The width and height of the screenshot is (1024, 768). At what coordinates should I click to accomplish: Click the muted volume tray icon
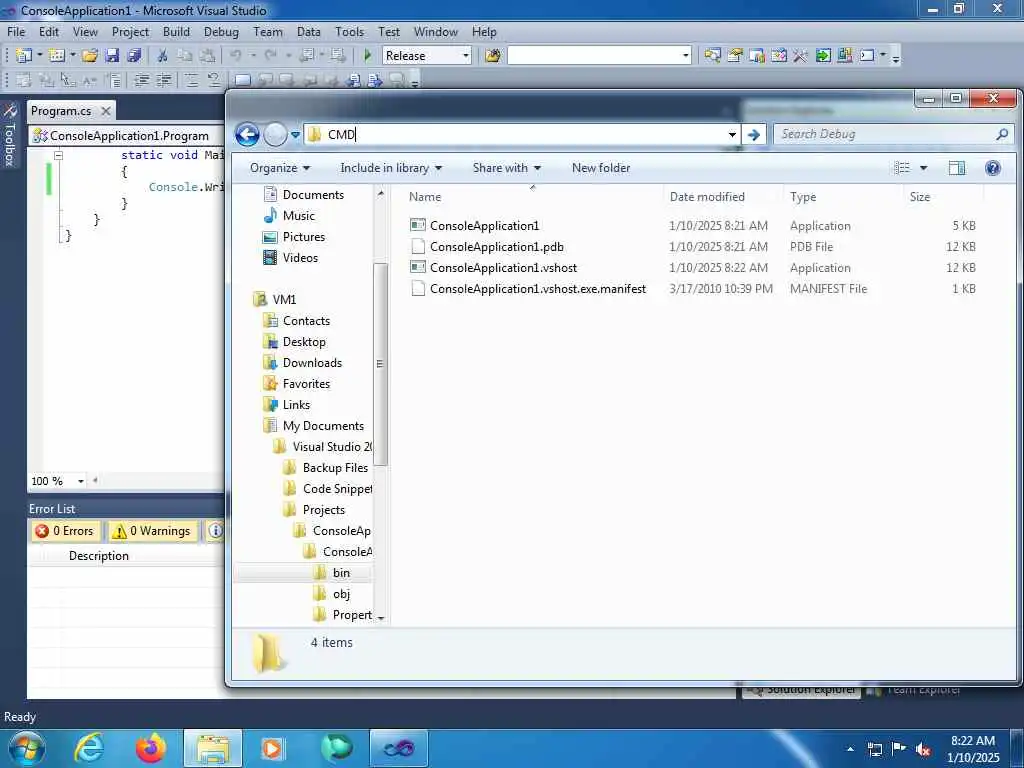pos(923,750)
